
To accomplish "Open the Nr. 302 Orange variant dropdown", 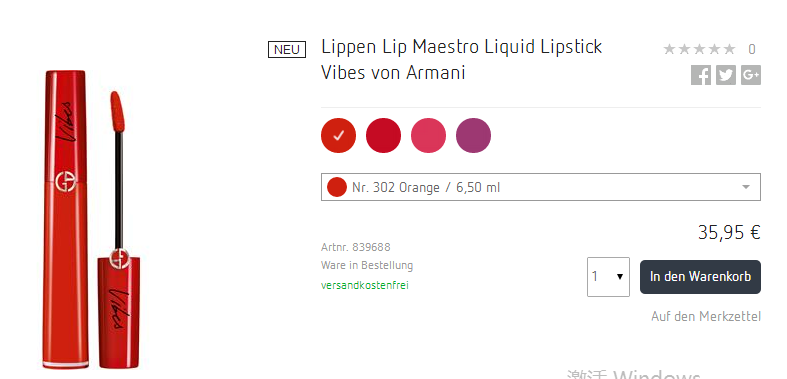I will coord(541,187).
